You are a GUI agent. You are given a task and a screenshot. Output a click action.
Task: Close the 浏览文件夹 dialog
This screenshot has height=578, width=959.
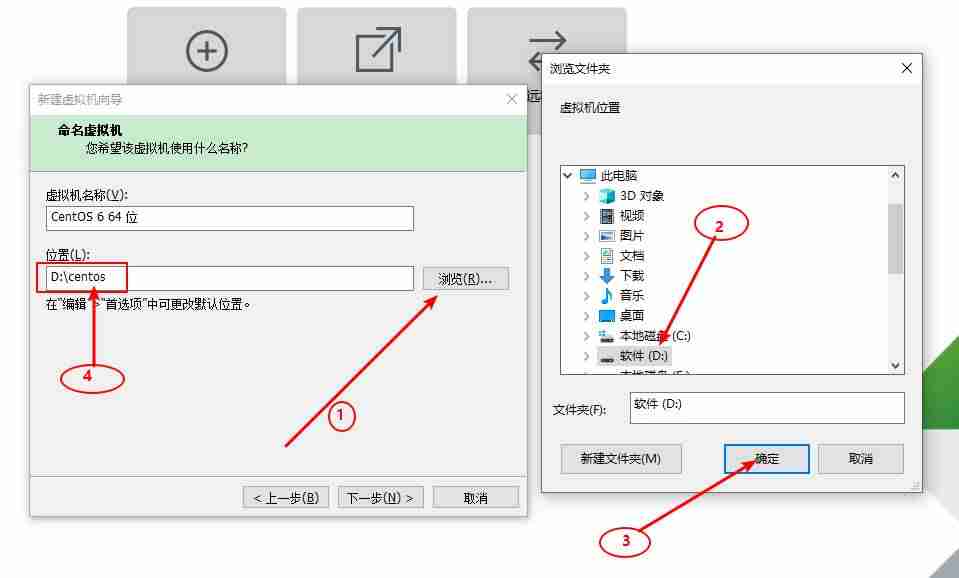(x=906, y=69)
